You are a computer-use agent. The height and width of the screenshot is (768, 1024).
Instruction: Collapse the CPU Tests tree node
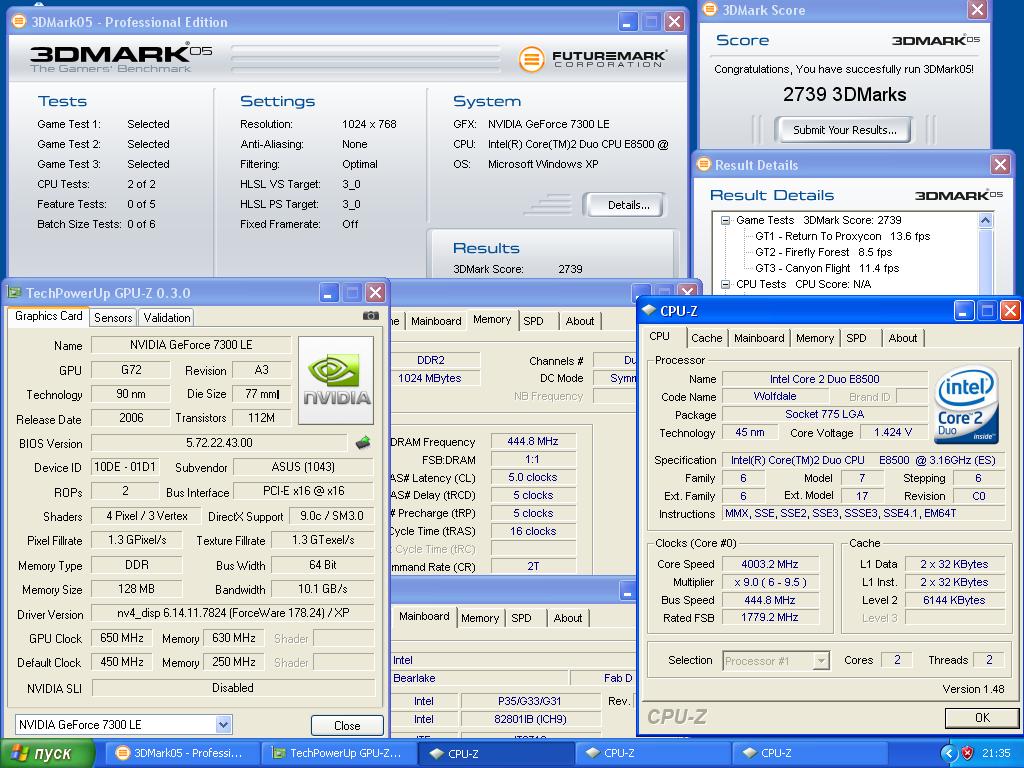(x=725, y=284)
